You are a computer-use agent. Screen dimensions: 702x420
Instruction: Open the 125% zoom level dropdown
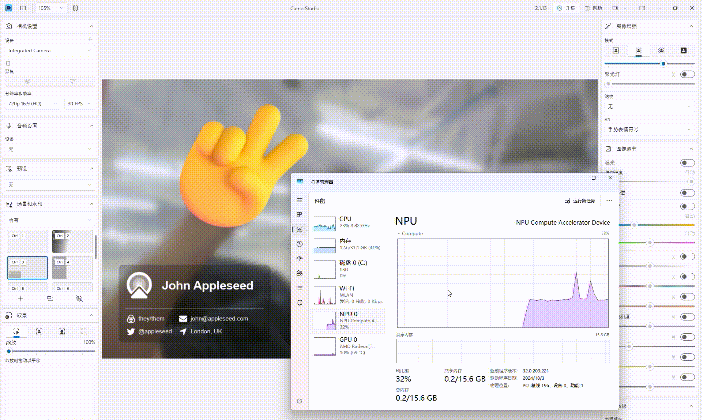click(x=49, y=7)
